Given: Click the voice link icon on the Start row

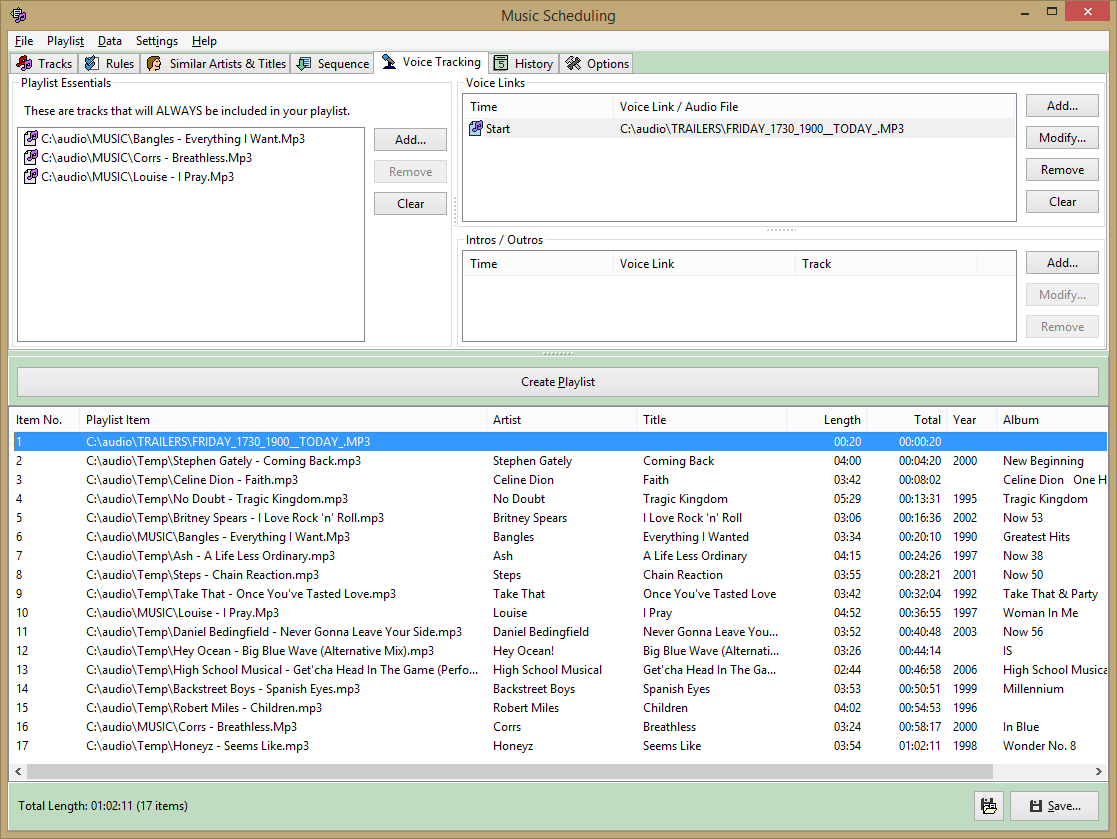Looking at the screenshot, I should (x=477, y=128).
